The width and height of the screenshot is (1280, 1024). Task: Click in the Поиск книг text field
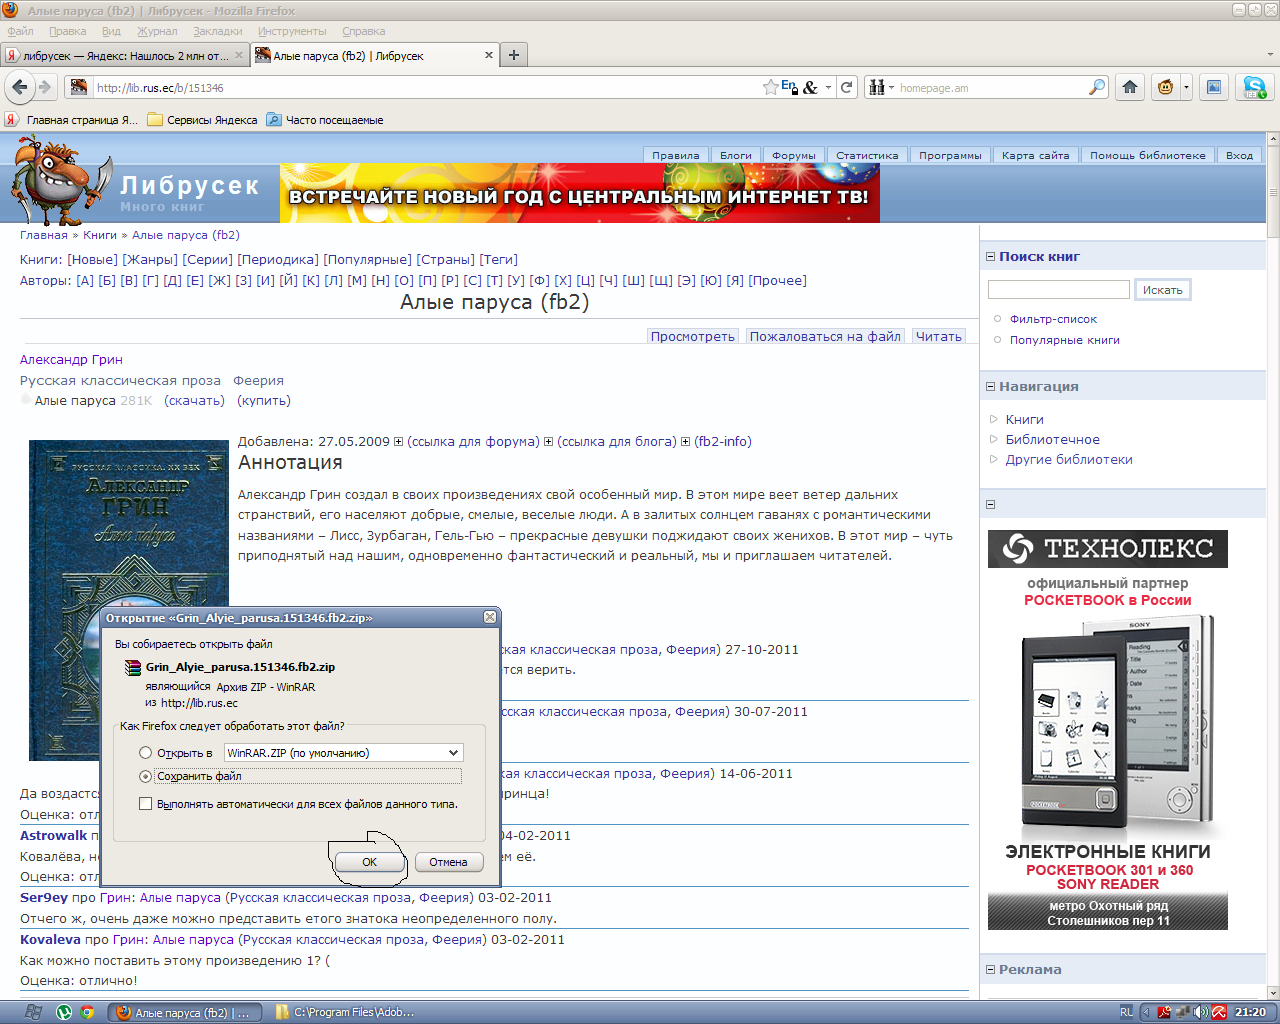(x=1058, y=290)
